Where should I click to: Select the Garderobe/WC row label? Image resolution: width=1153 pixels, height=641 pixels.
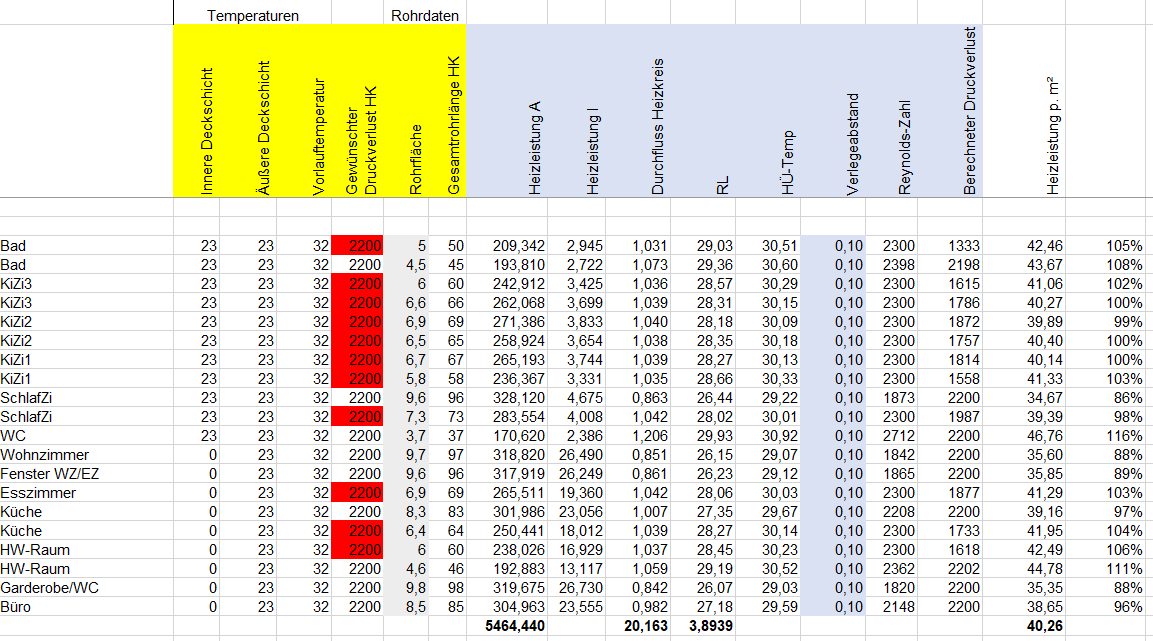[x=49, y=588]
